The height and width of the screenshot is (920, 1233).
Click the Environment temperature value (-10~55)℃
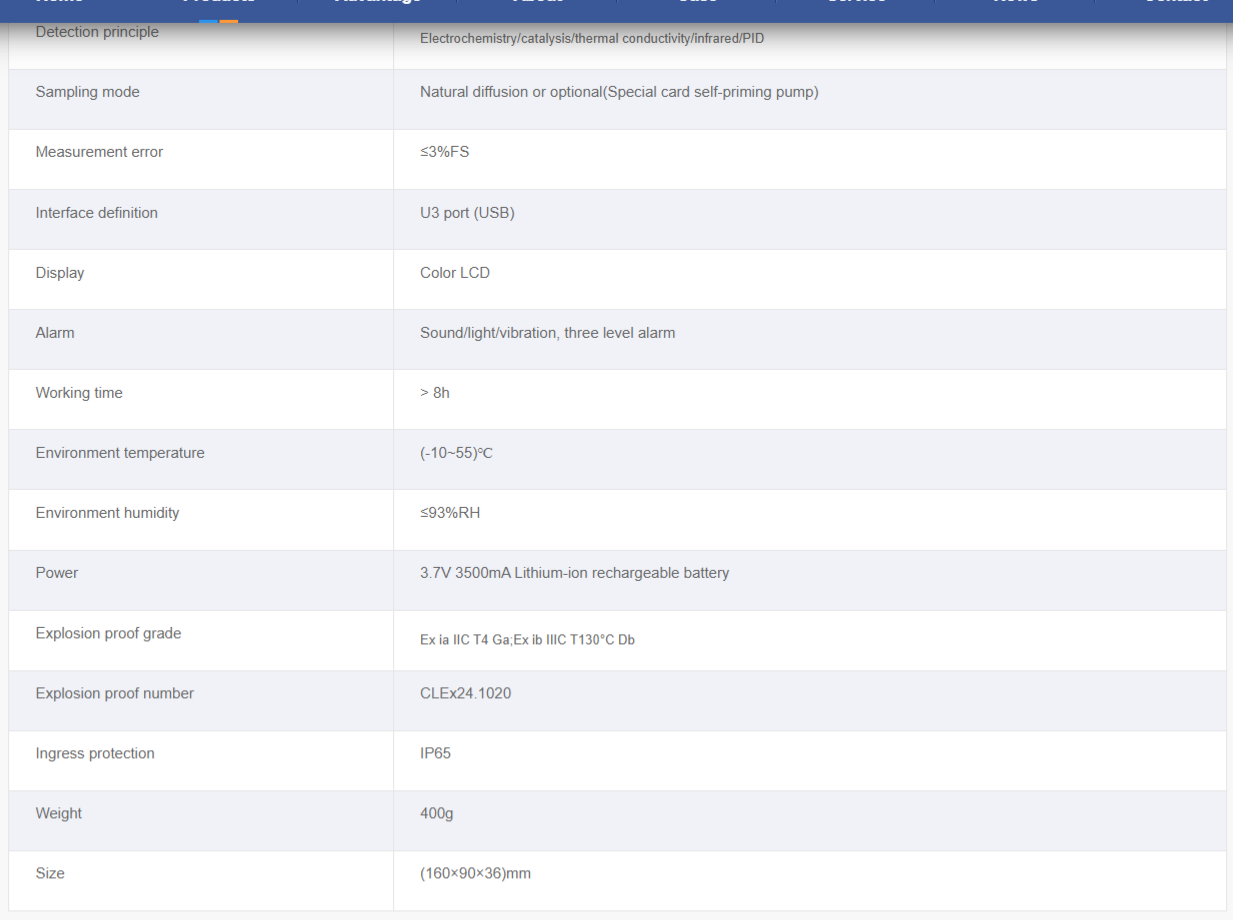click(x=456, y=453)
